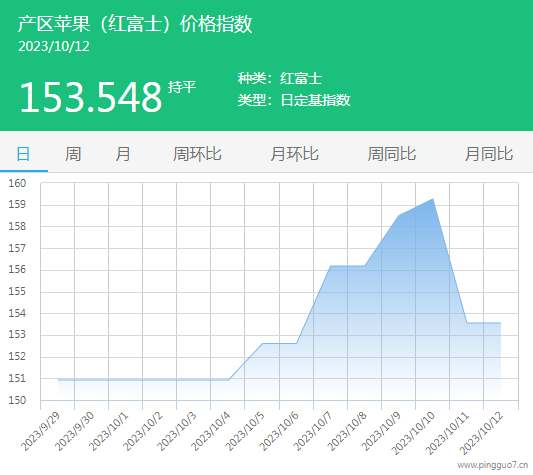
Task: Switch to the 周 weekly tab
Action: 73,154
